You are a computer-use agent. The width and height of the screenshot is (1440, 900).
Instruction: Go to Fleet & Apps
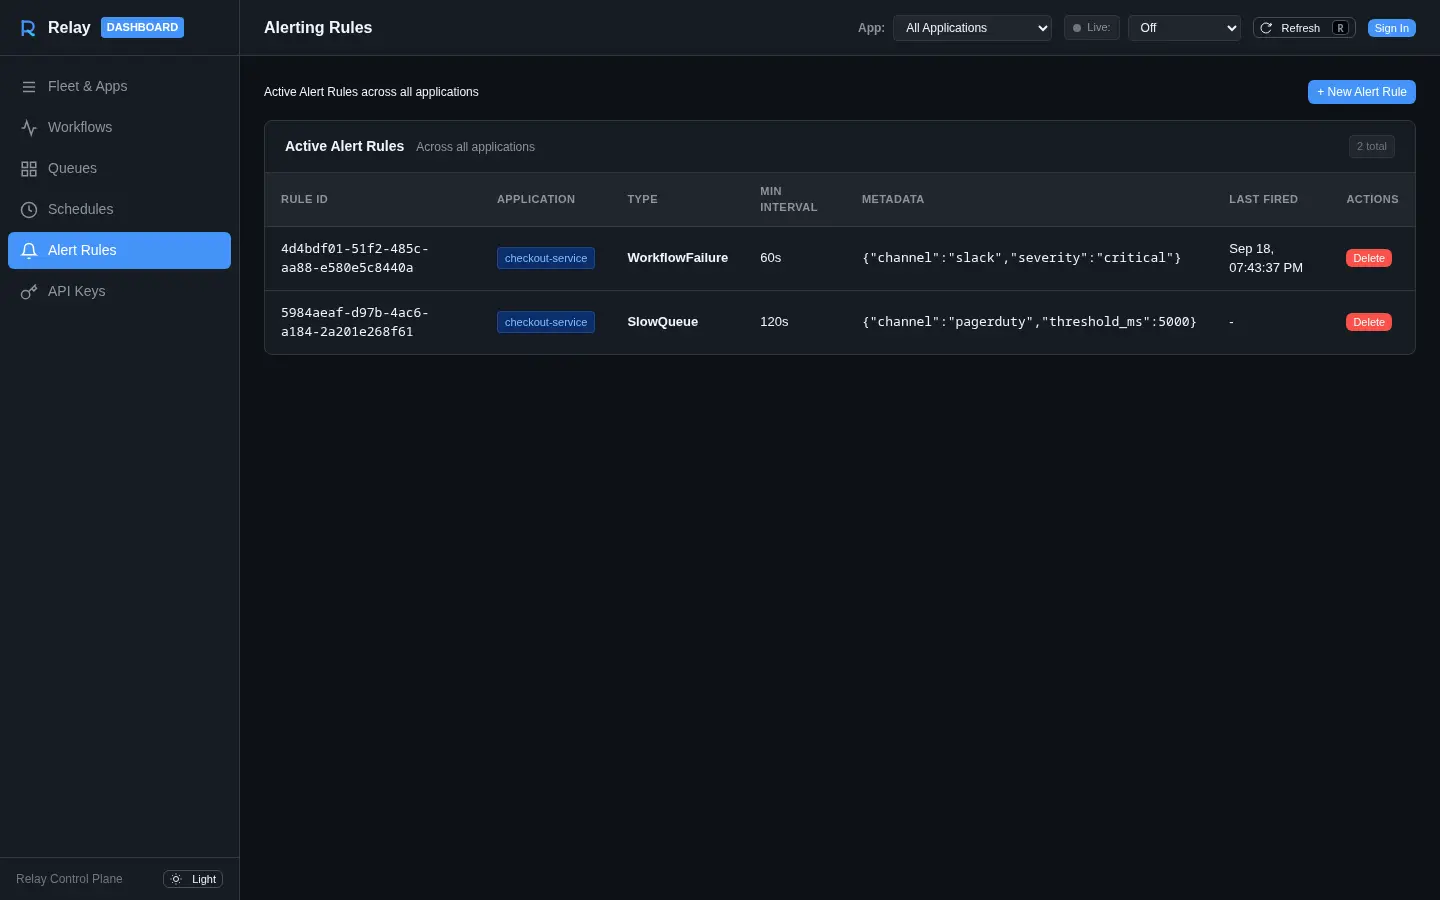[119, 87]
